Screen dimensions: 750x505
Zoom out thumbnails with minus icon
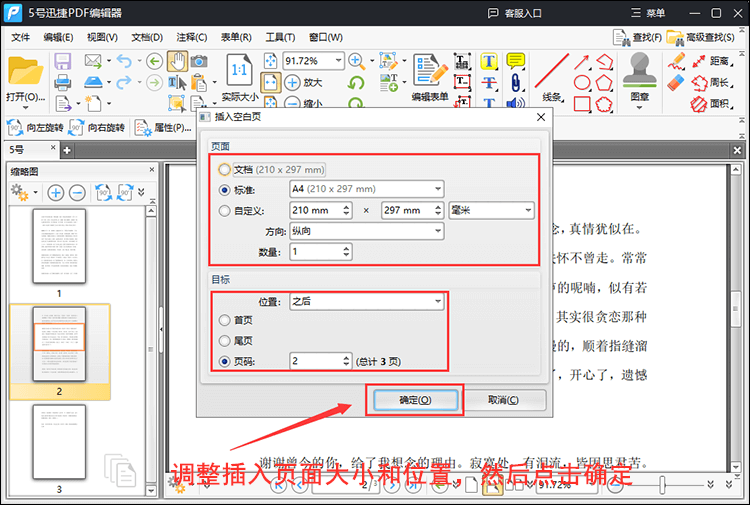pos(77,193)
